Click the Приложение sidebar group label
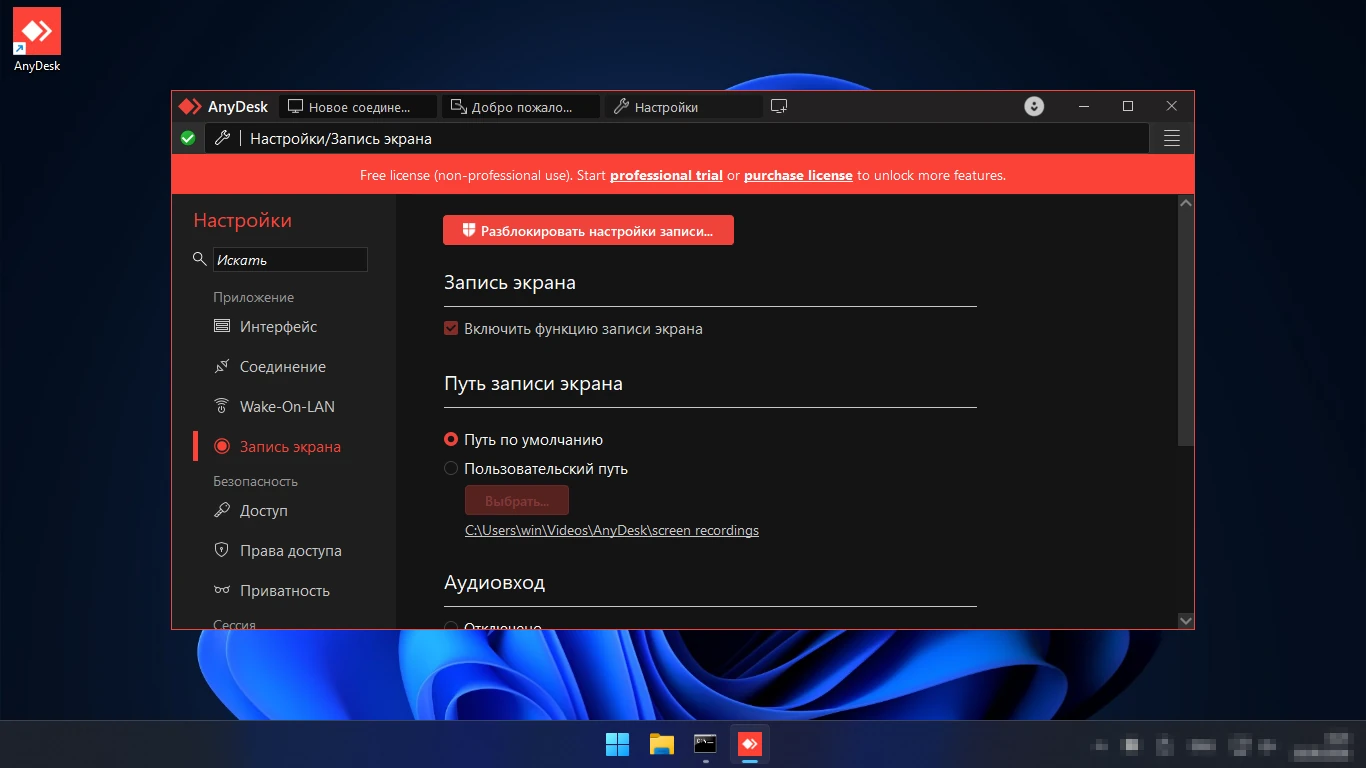Viewport: 1366px width, 768px height. click(x=254, y=297)
